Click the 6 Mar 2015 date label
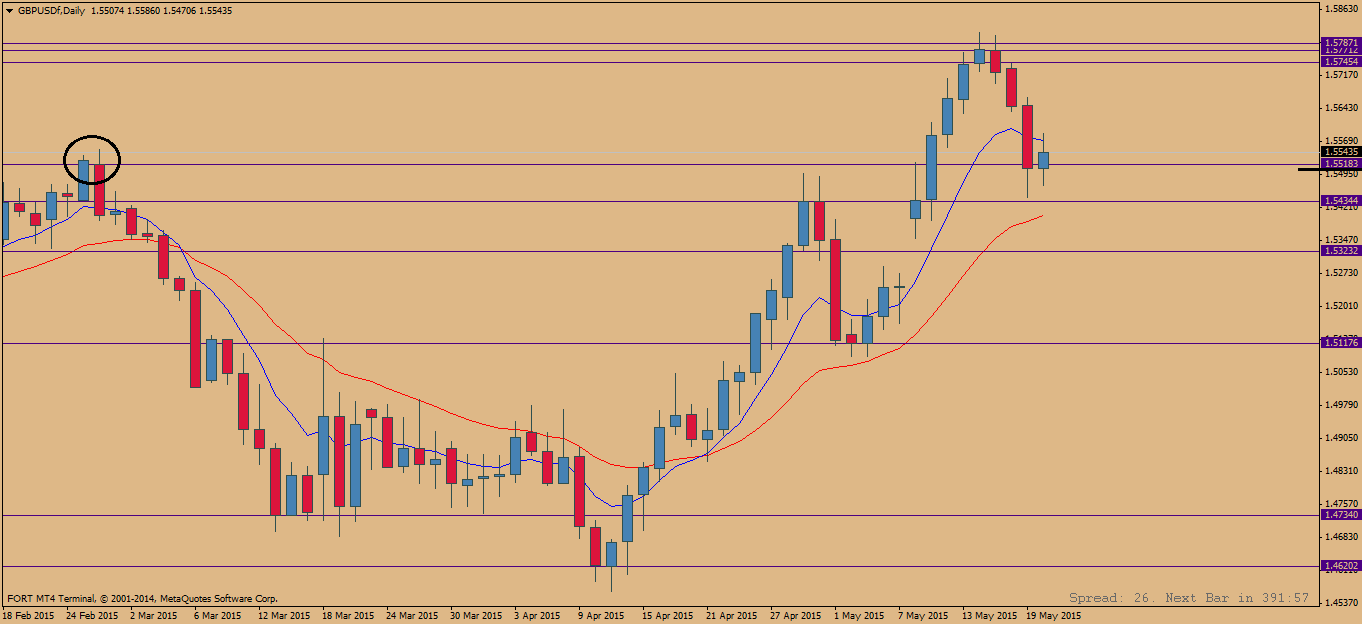 (x=218, y=616)
